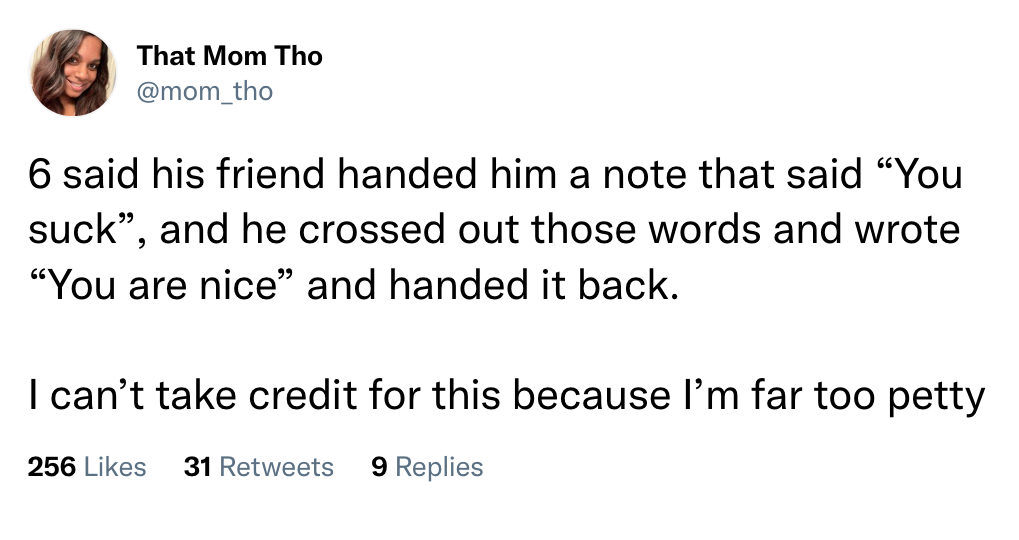Click the words "handed it back"

coord(528,285)
